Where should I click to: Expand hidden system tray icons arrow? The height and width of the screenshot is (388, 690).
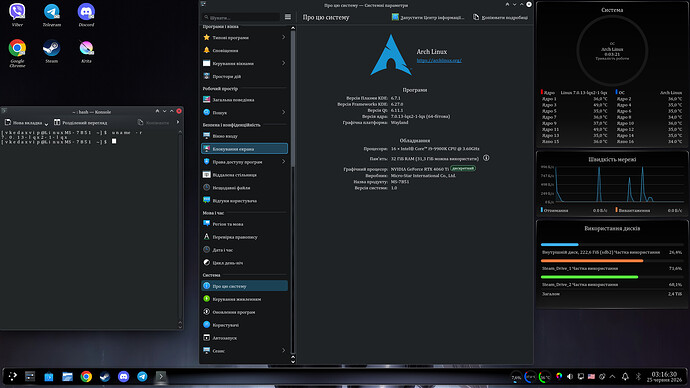point(613,377)
